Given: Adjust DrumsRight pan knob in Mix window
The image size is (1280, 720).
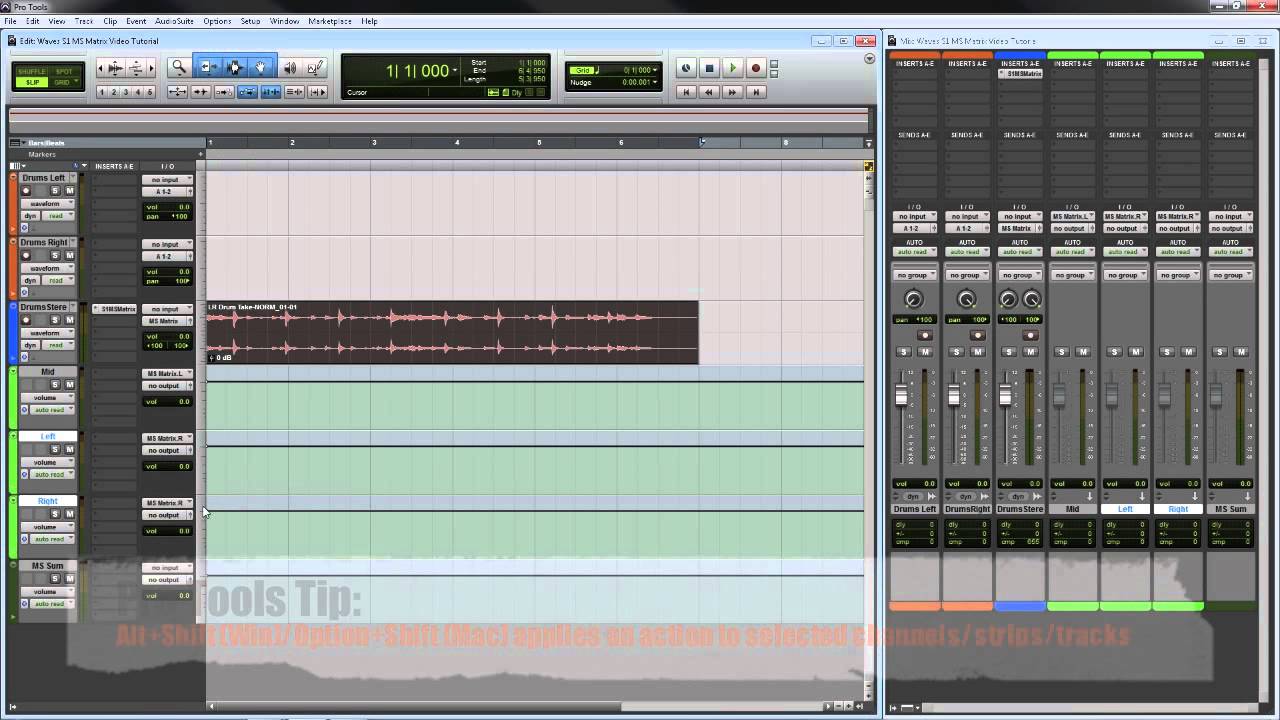Looking at the screenshot, I should coord(966,299).
